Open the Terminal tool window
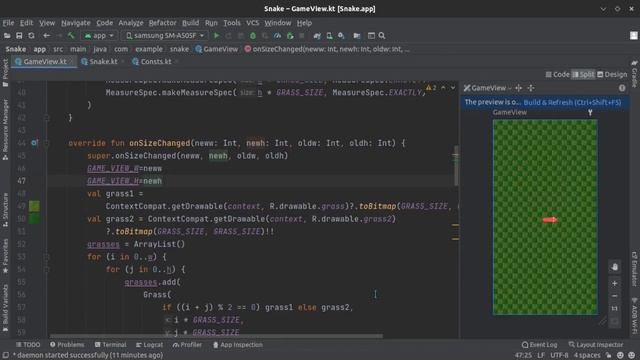The width and height of the screenshot is (640, 360). tap(110, 345)
